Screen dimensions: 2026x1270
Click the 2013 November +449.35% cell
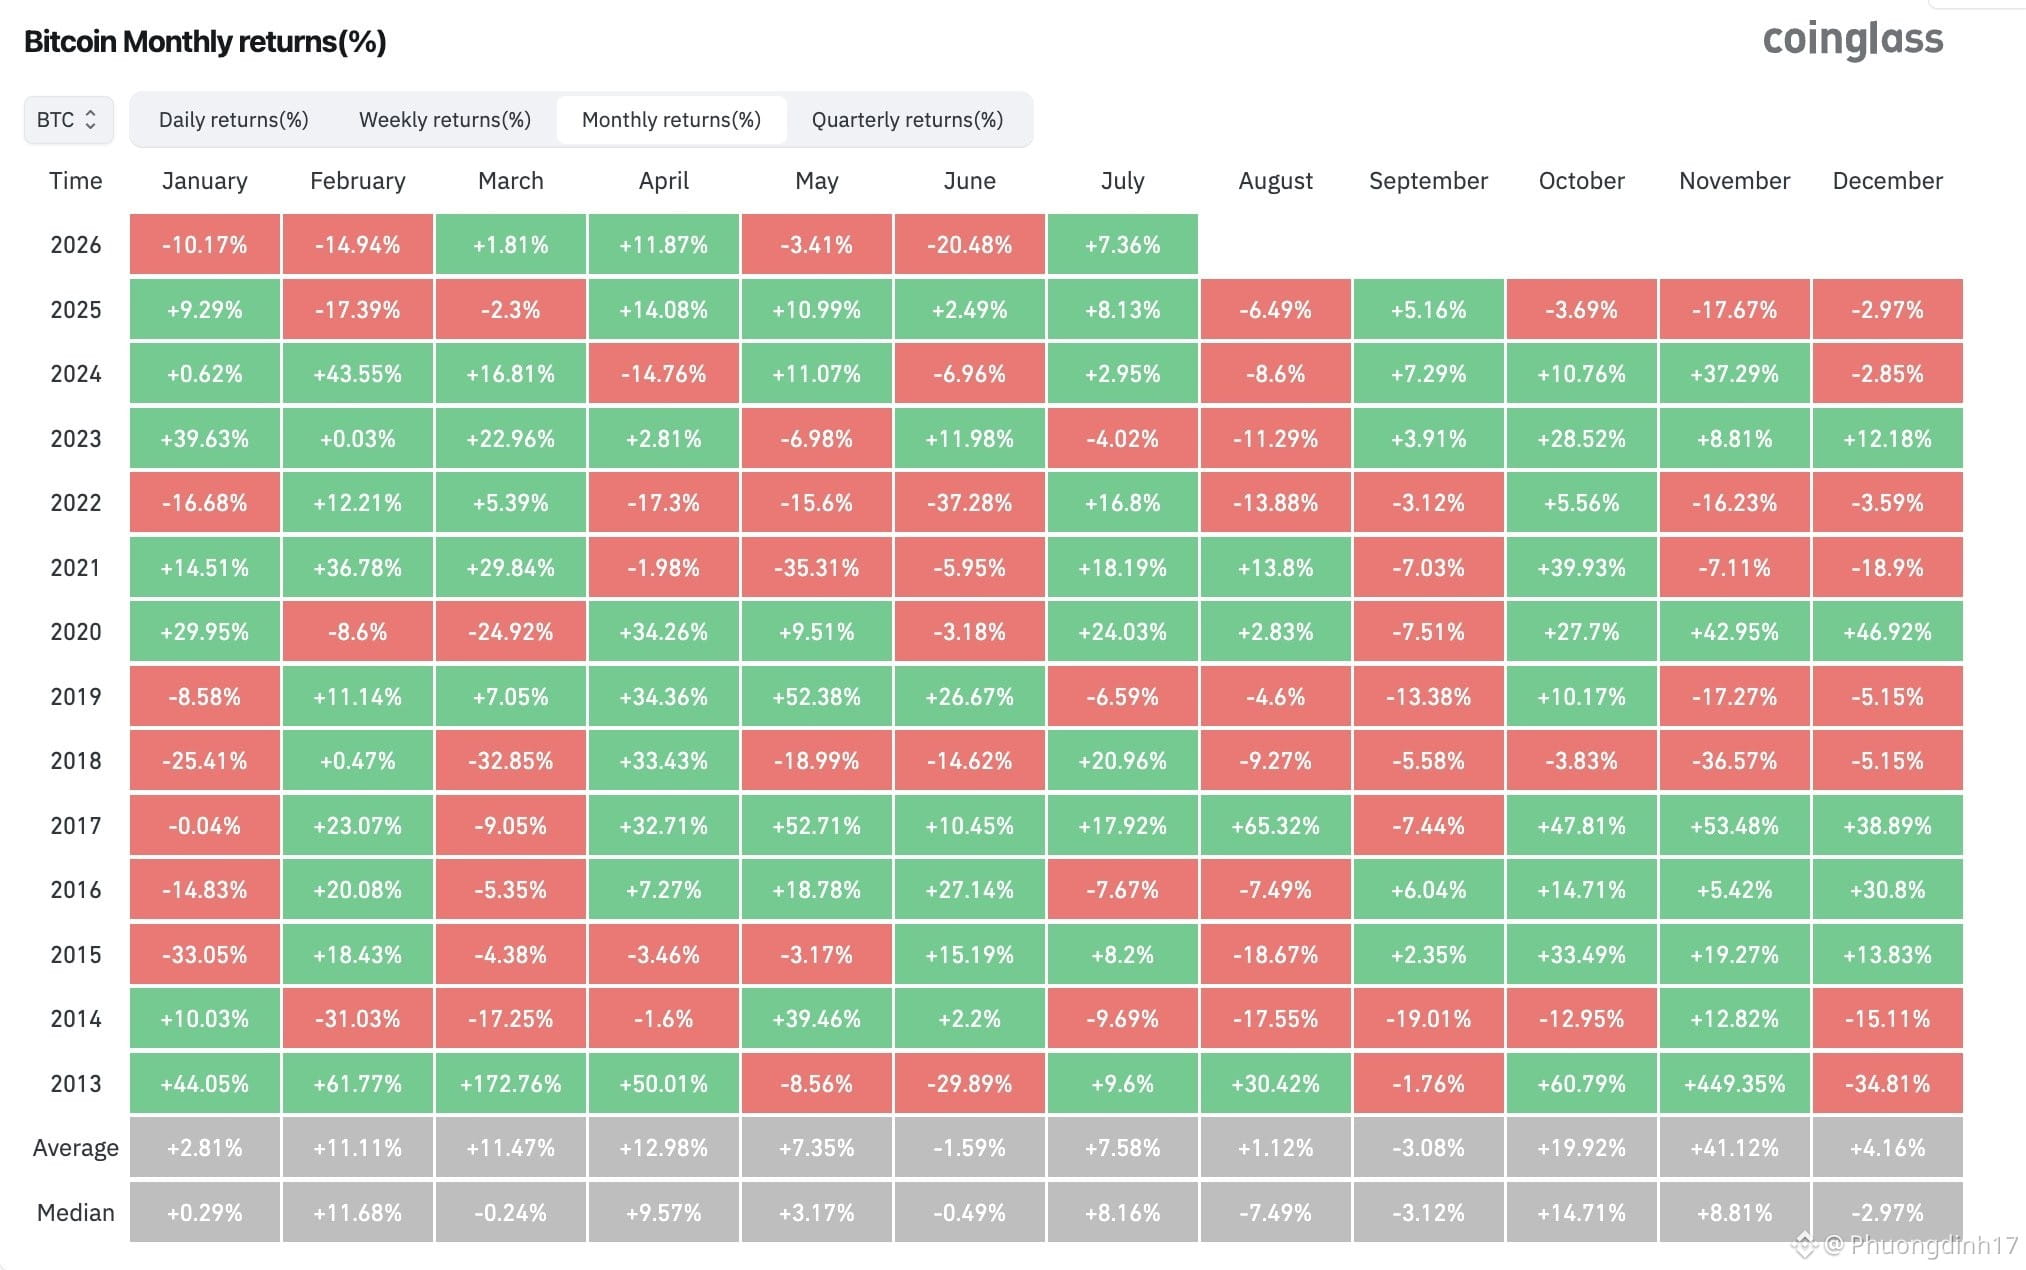1734,1083
